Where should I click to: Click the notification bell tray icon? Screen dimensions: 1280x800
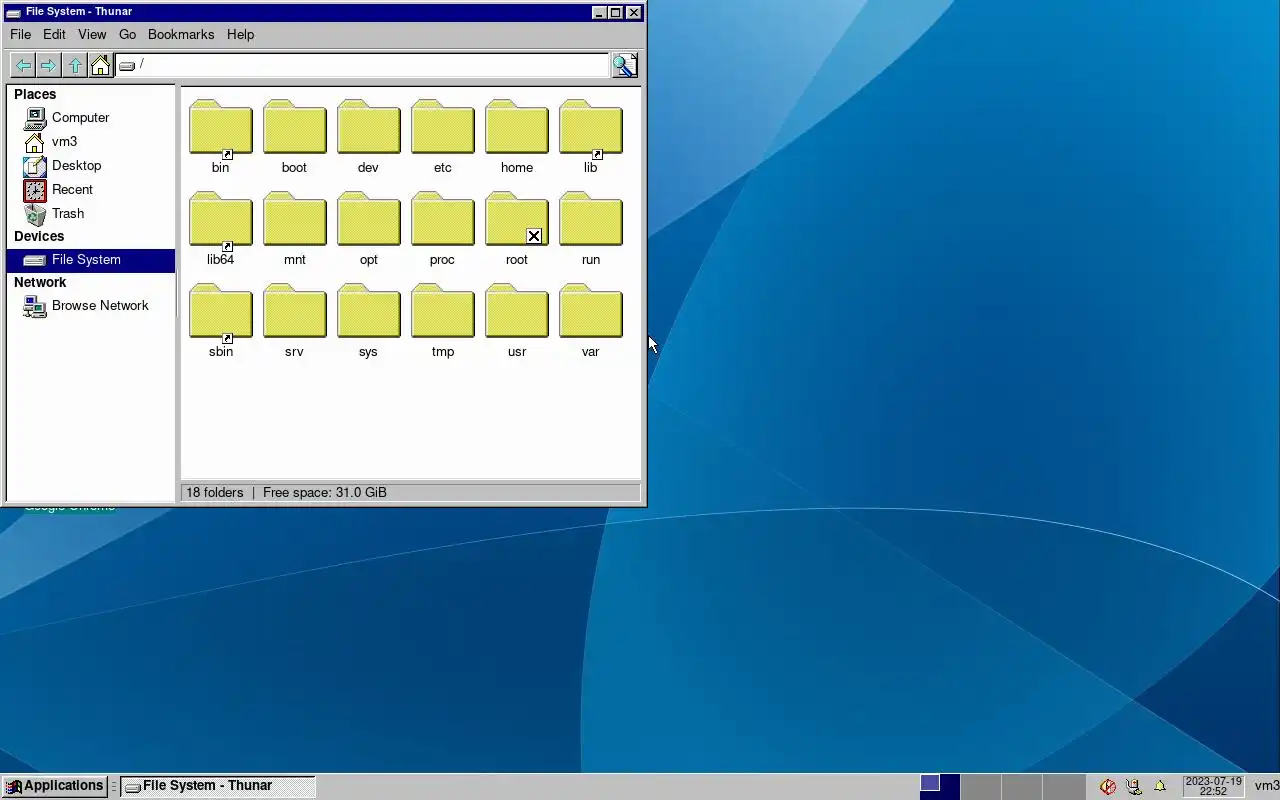click(1160, 786)
